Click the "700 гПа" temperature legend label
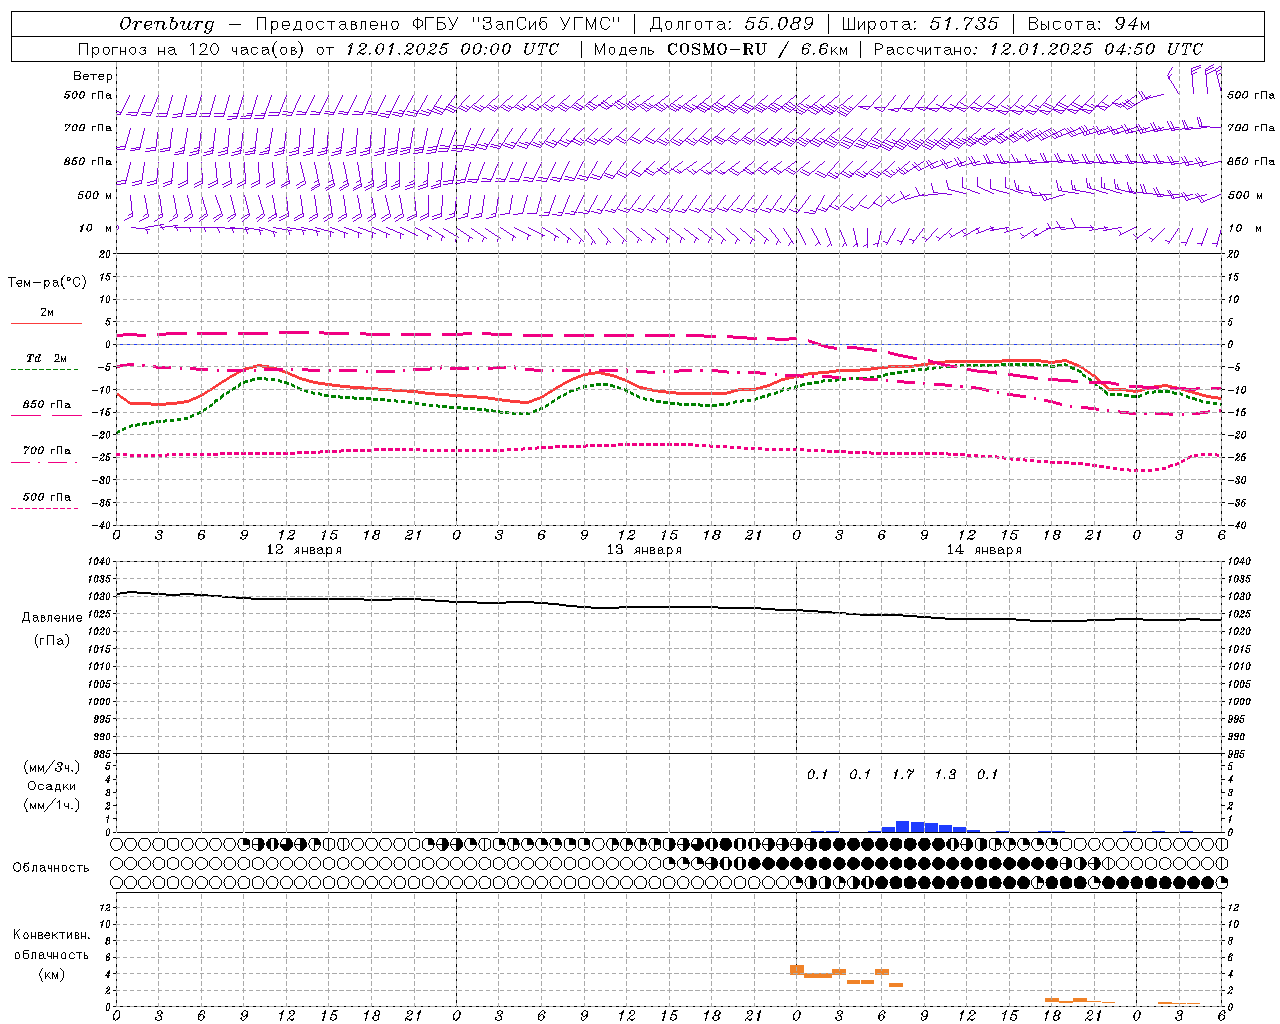Viewport: 1280px width, 1024px height. (47, 450)
